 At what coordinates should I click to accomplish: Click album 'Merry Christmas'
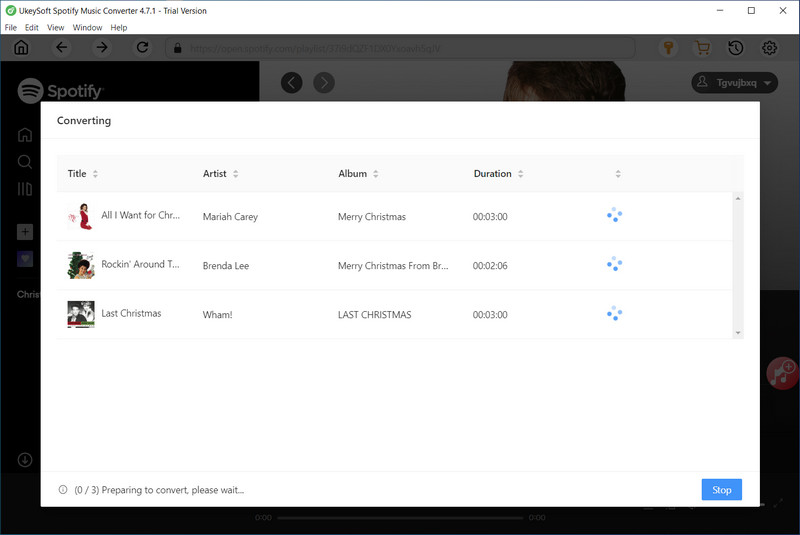pyautogui.click(x=371, y=217)
